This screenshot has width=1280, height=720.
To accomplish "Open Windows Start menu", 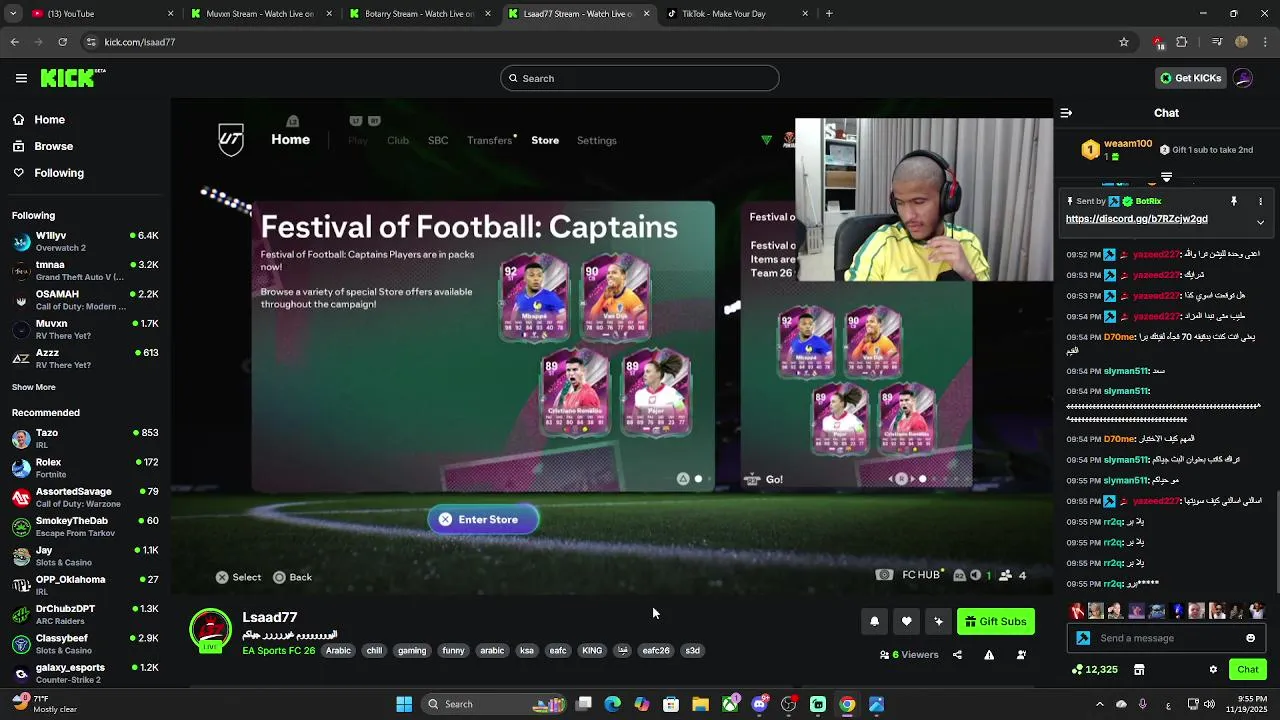I will (404, 704).
